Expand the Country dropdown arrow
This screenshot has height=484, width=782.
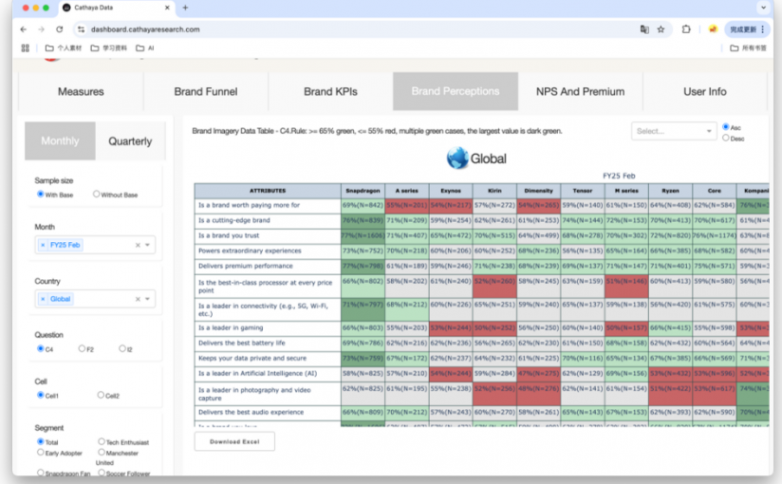point(149,299)
